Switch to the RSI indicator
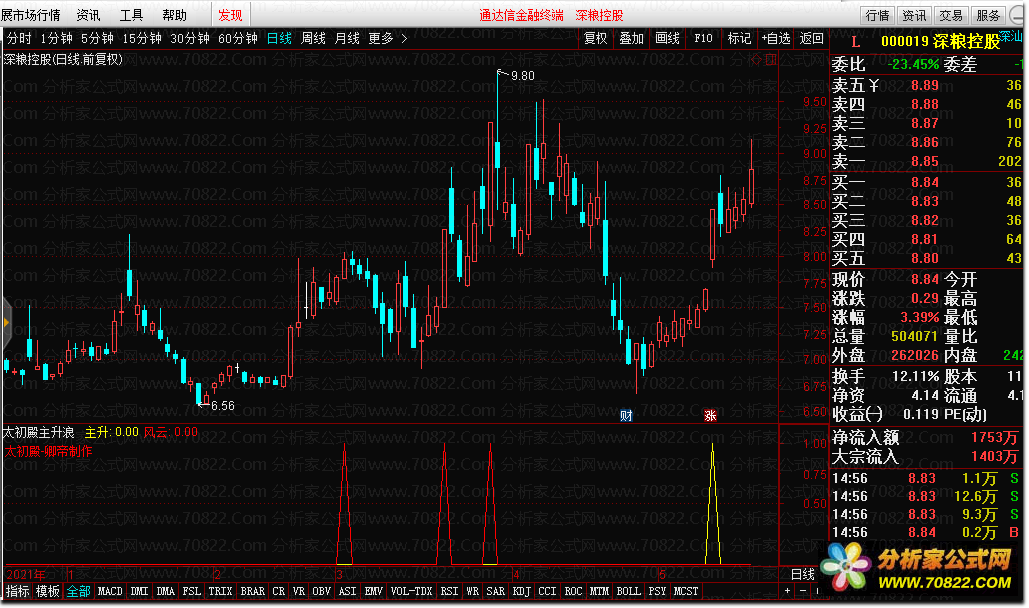The height and width of the screenshot is (608, 1029). point(450,591)
